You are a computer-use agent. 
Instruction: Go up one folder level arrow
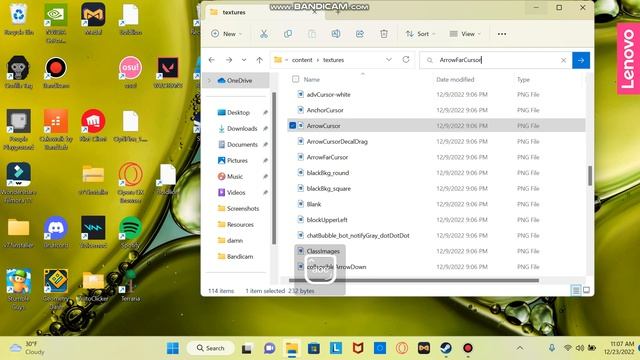coord(260,60)
